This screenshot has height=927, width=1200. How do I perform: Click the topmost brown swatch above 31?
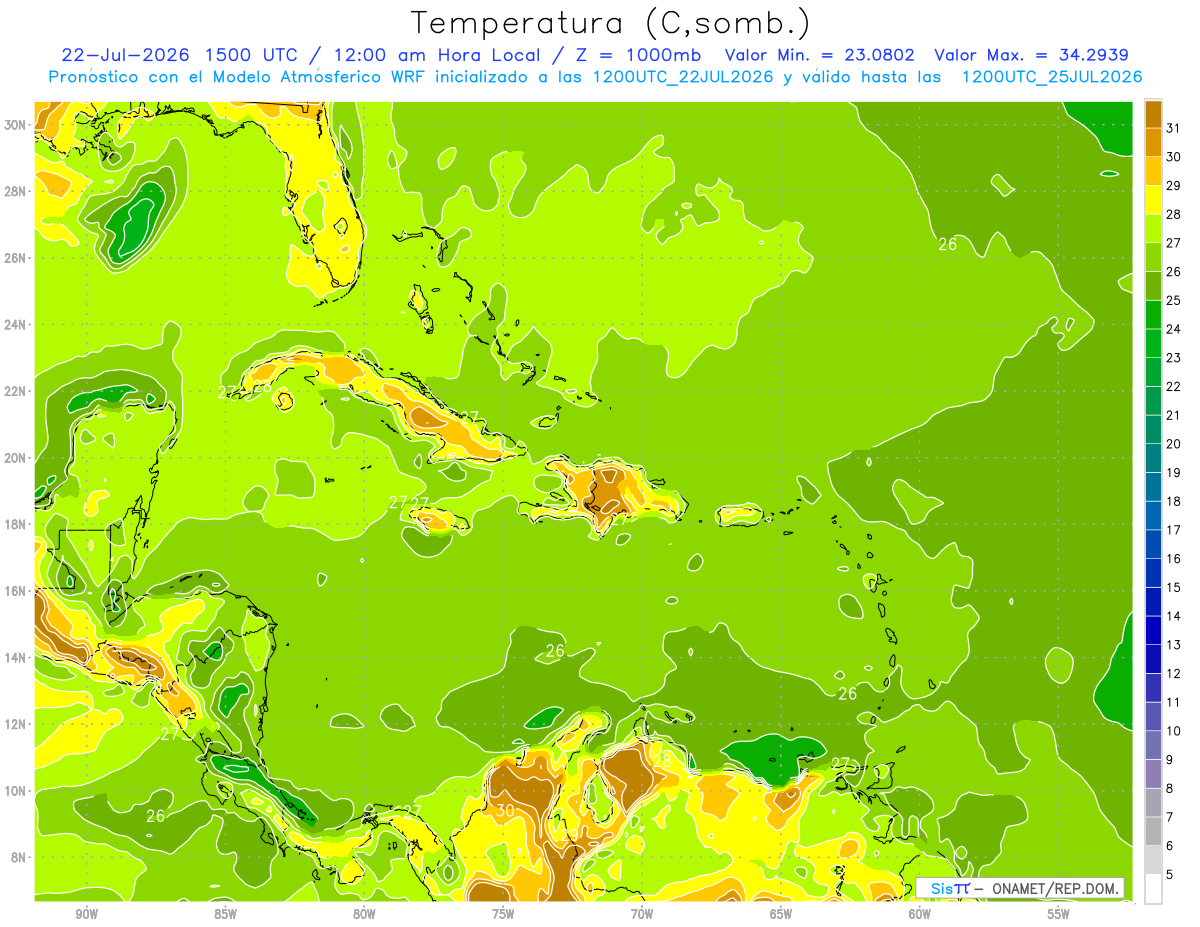[x=1153, y=113]
